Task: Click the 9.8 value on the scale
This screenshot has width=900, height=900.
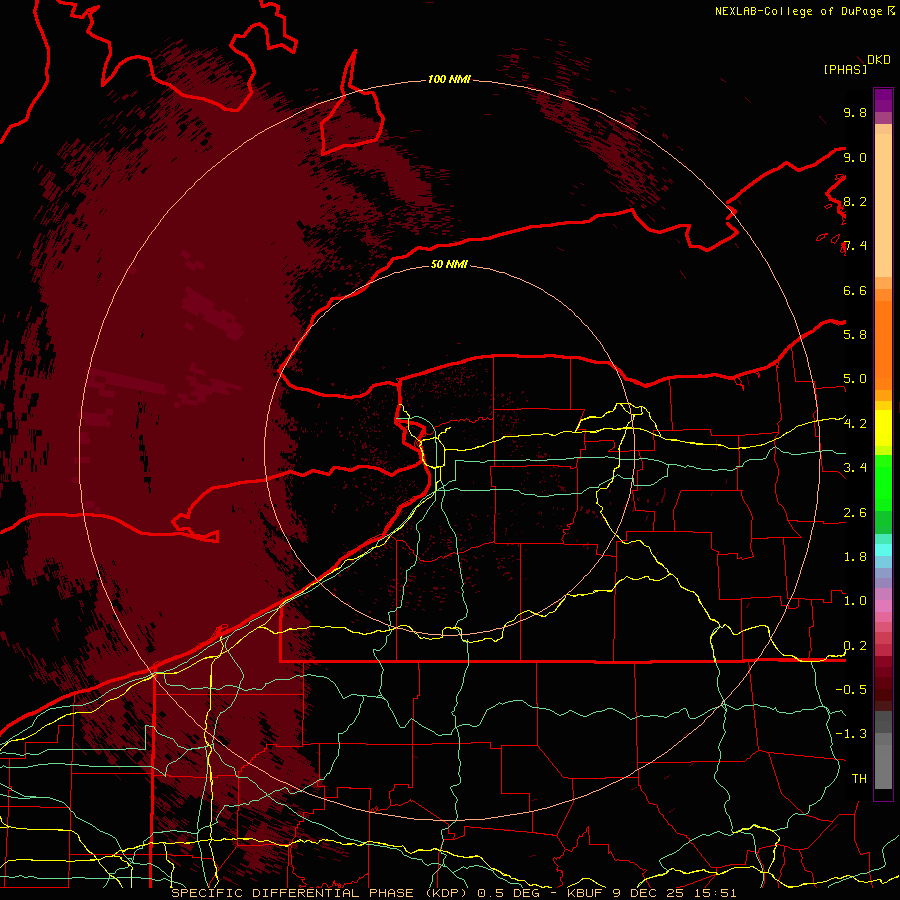Action: pos(855,112)
